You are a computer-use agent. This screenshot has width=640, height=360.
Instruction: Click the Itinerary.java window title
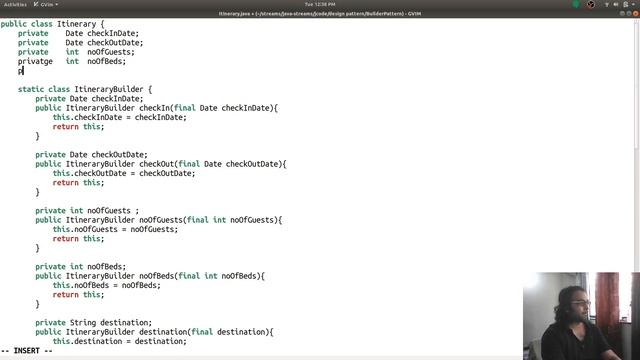320,13
